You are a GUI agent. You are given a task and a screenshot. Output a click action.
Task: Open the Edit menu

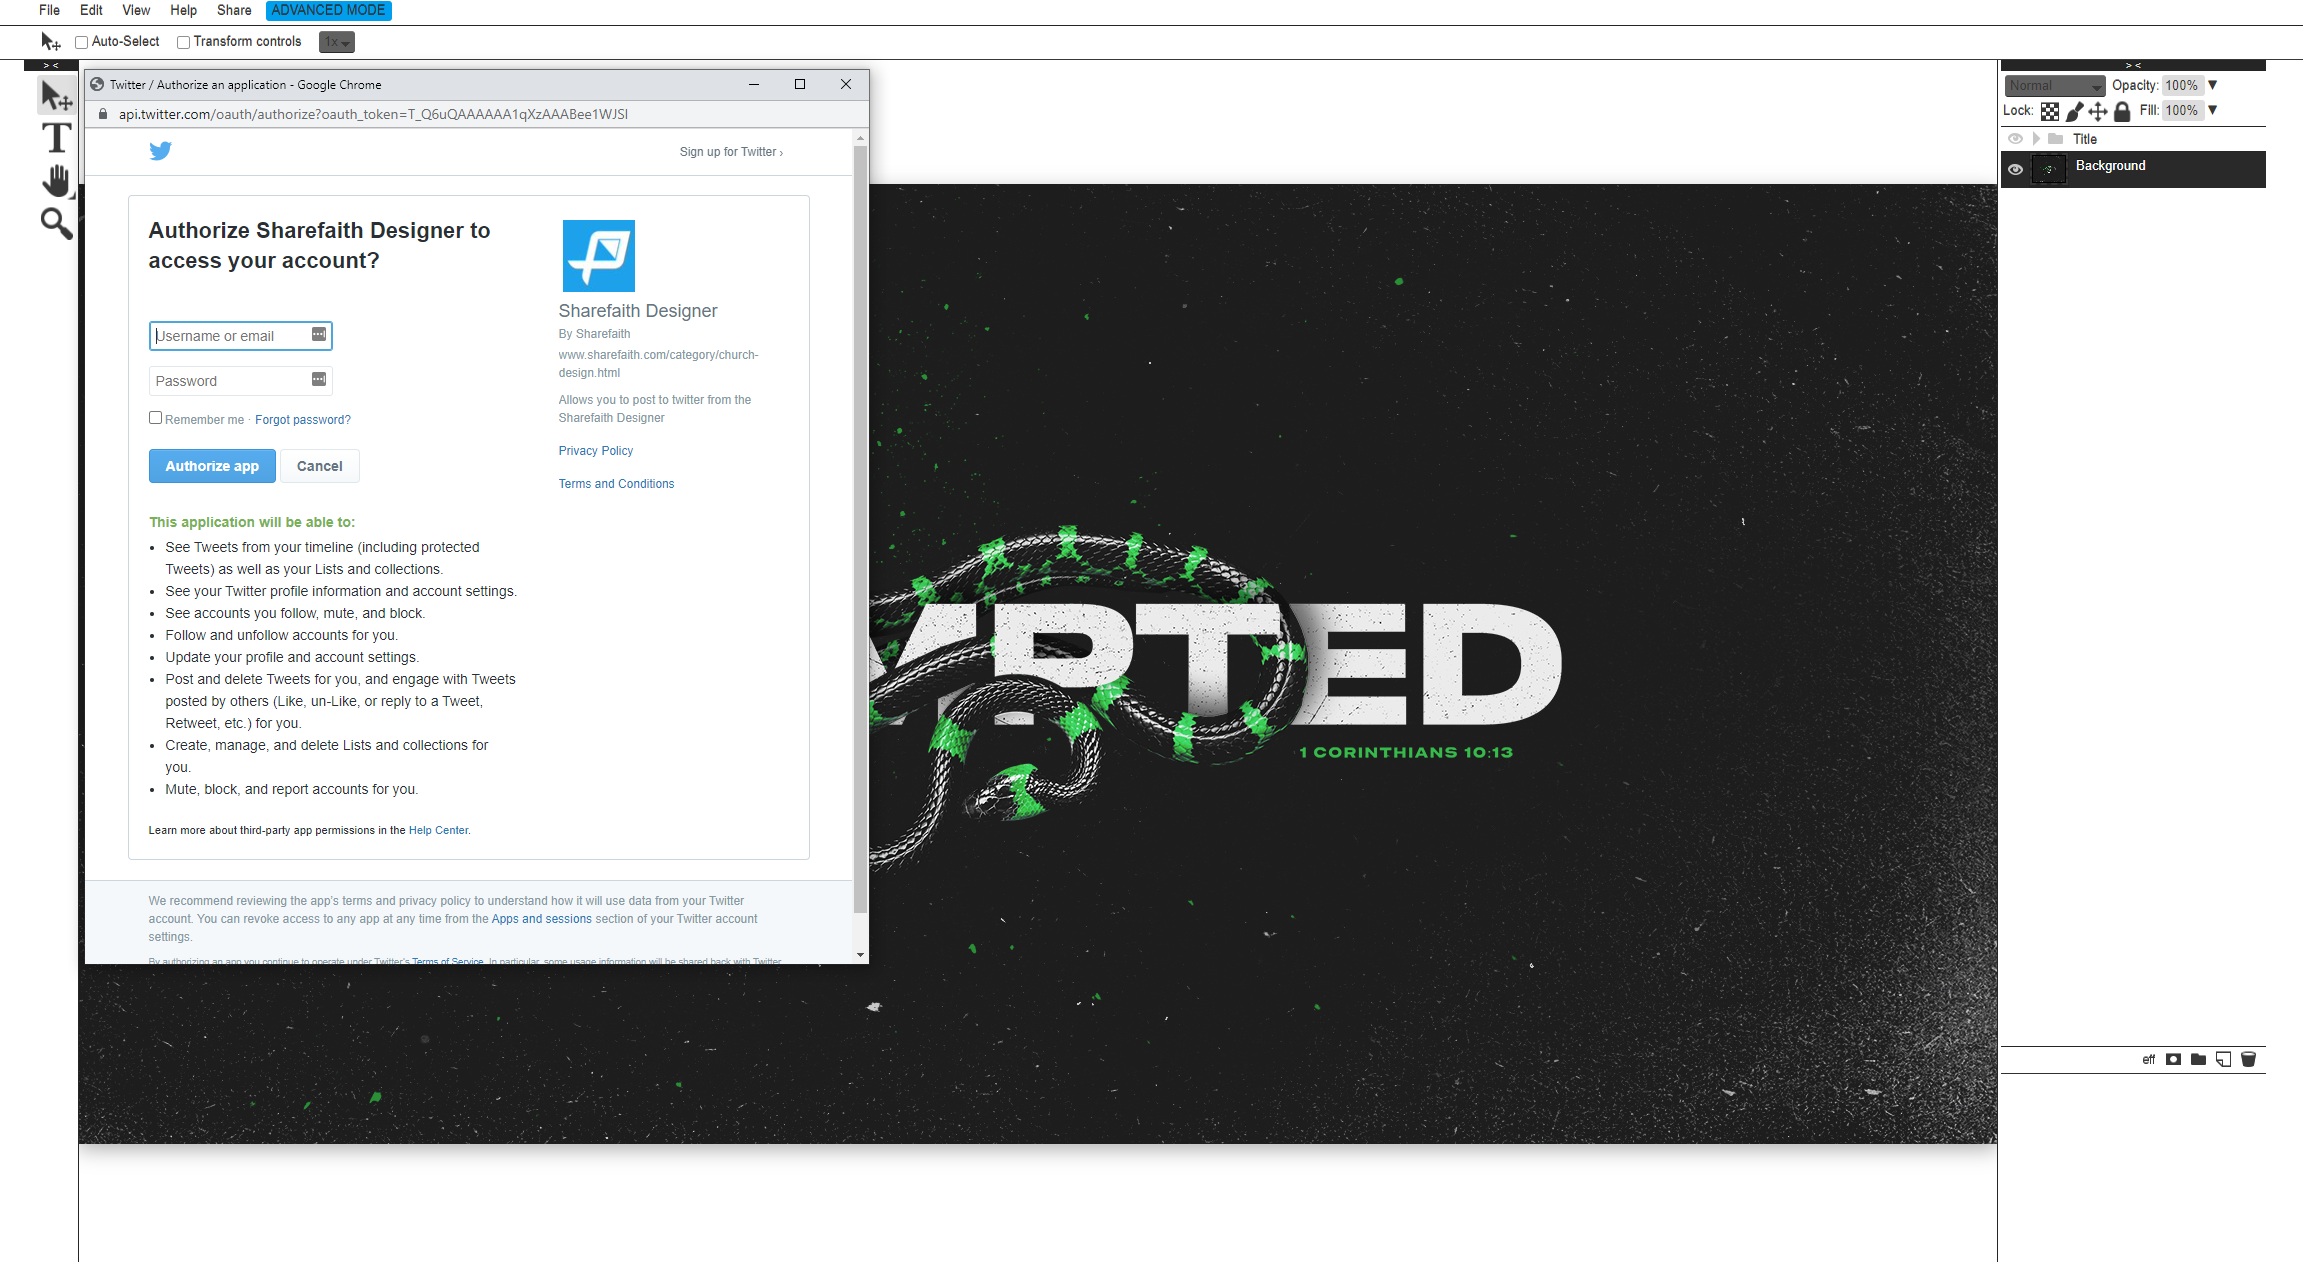(x=91, y=10)
